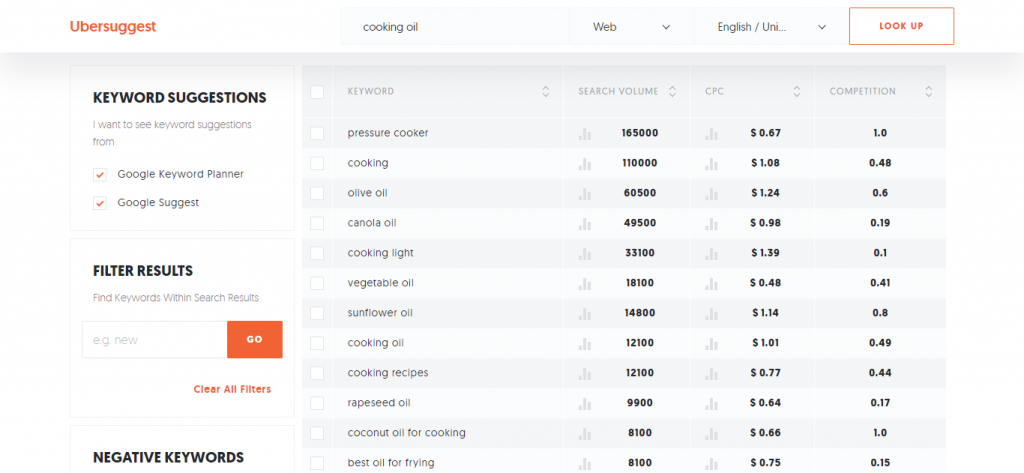Open search volume chart for cooking recipes
The image size is (1024, 473).
(584, 374)
